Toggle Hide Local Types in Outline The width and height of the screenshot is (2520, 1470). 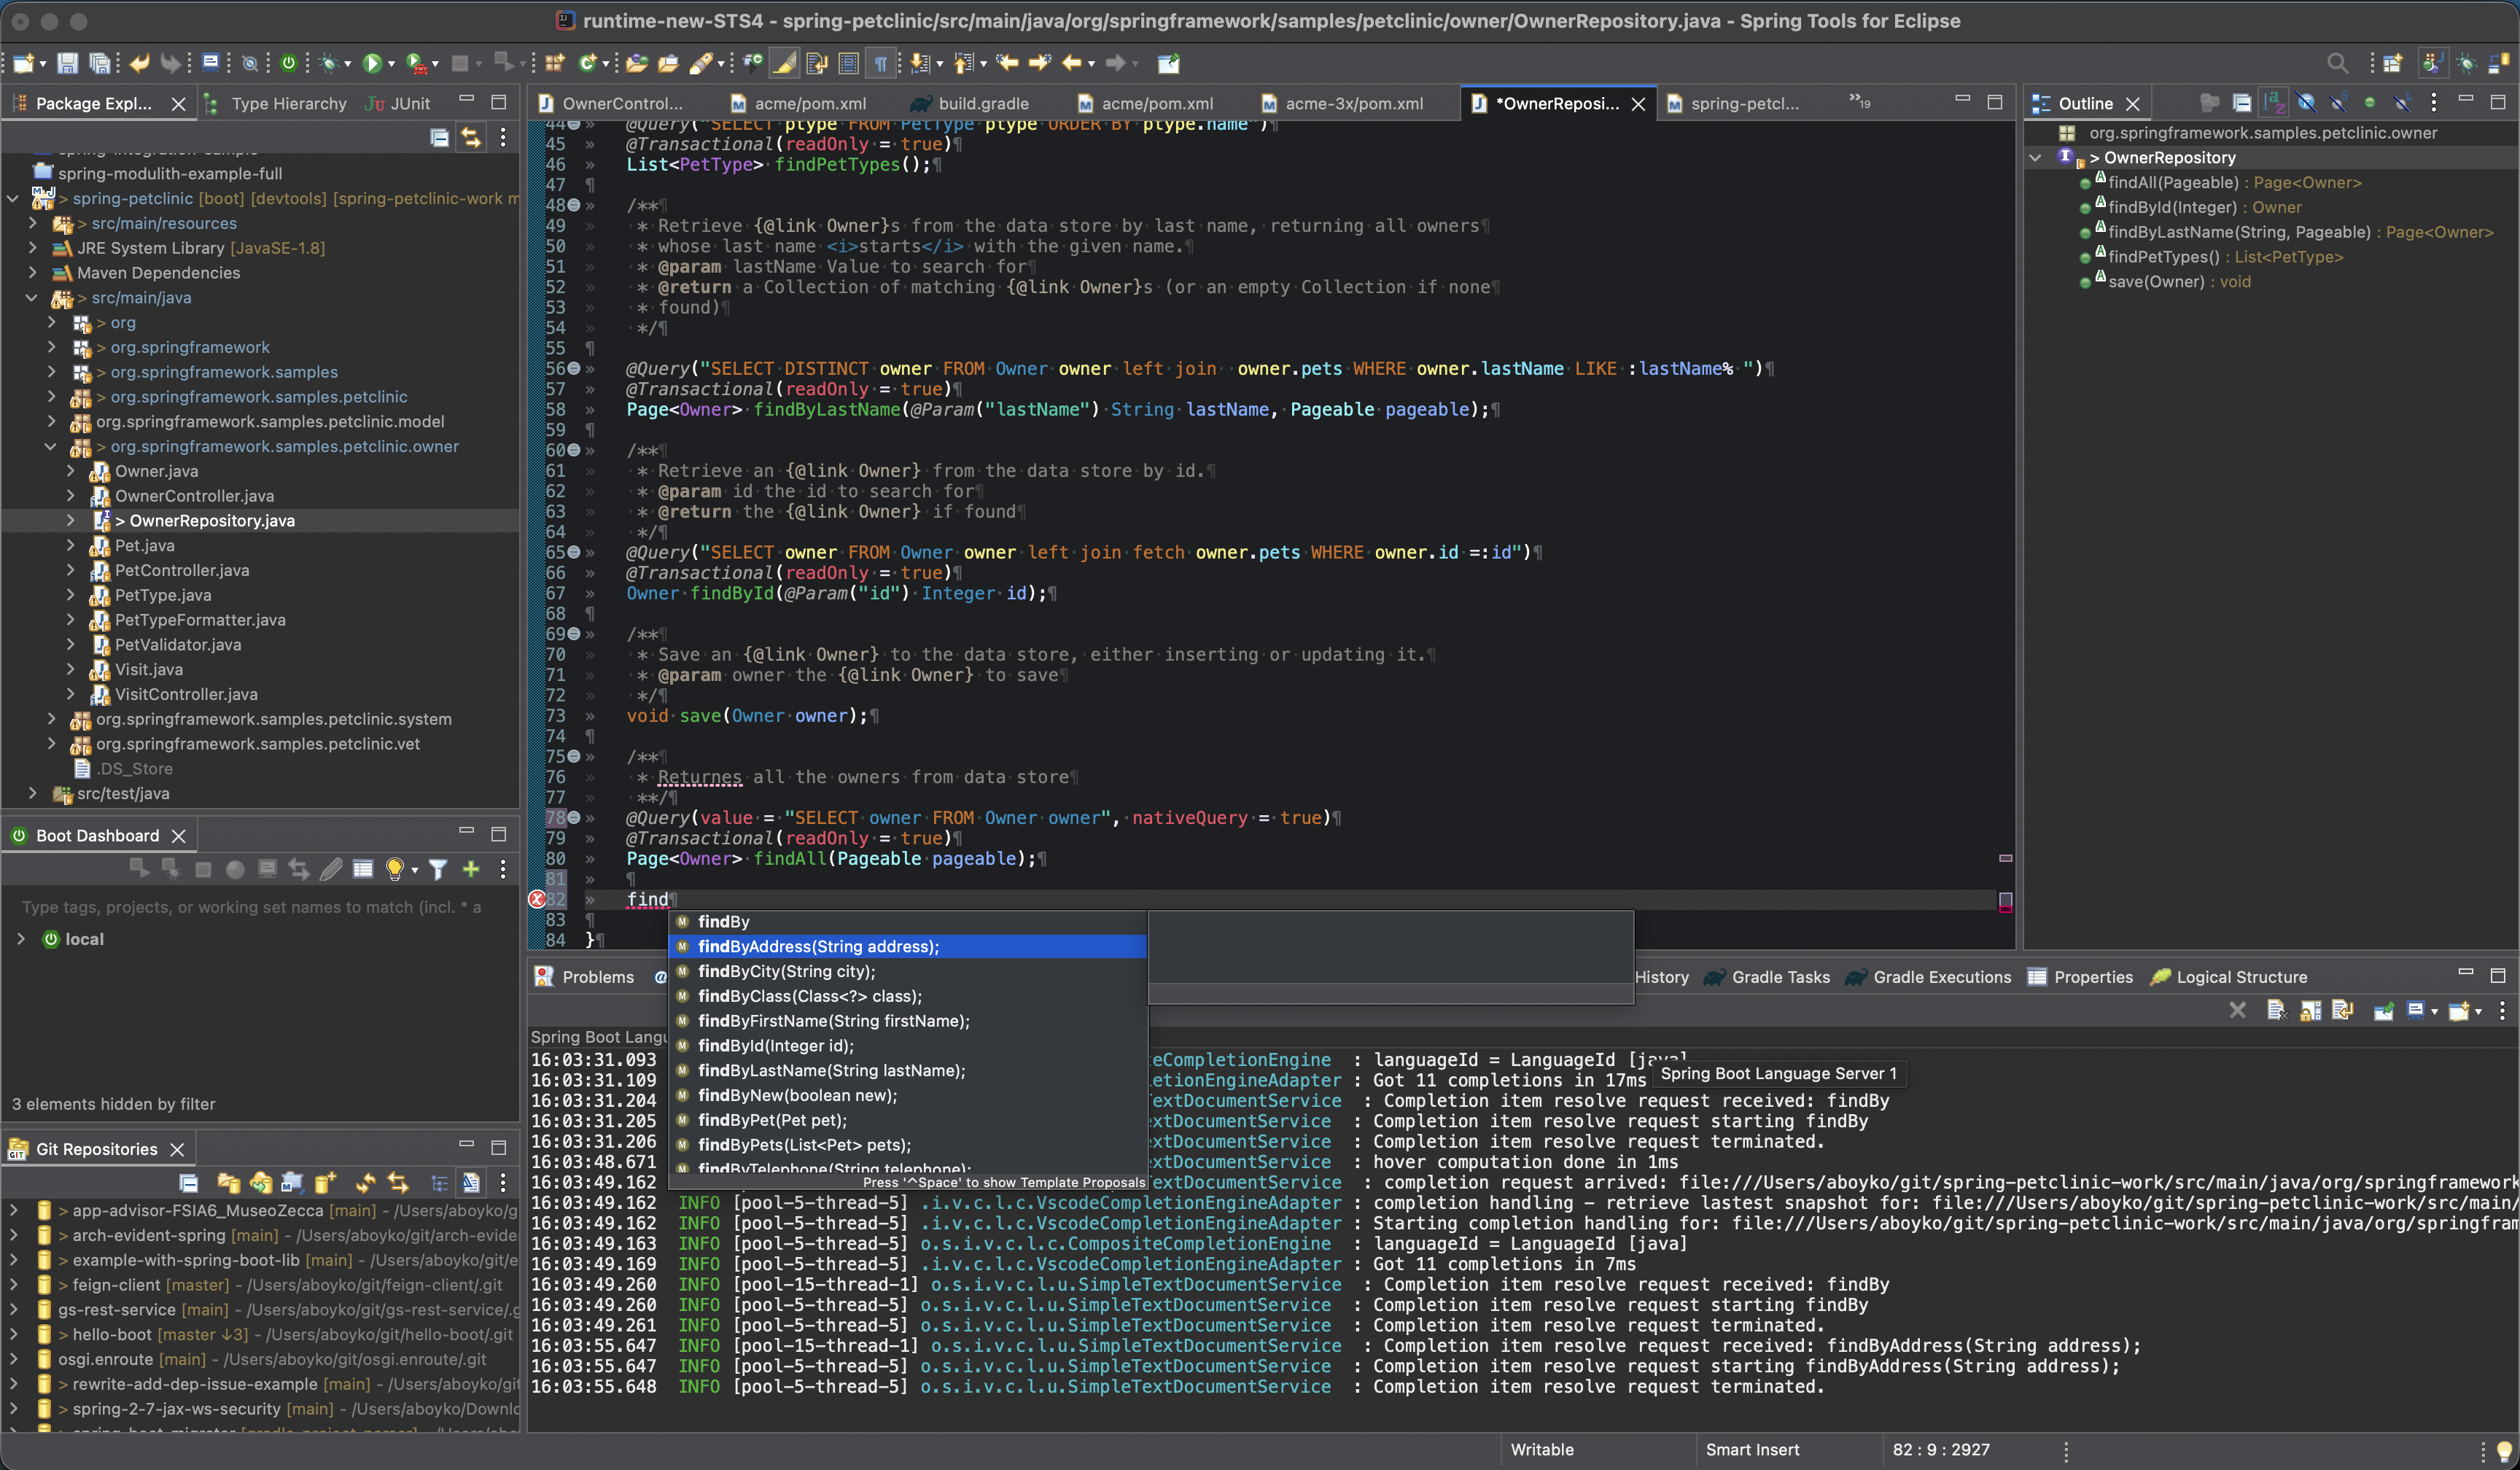pyautogui.click(x=2401, y=103)
